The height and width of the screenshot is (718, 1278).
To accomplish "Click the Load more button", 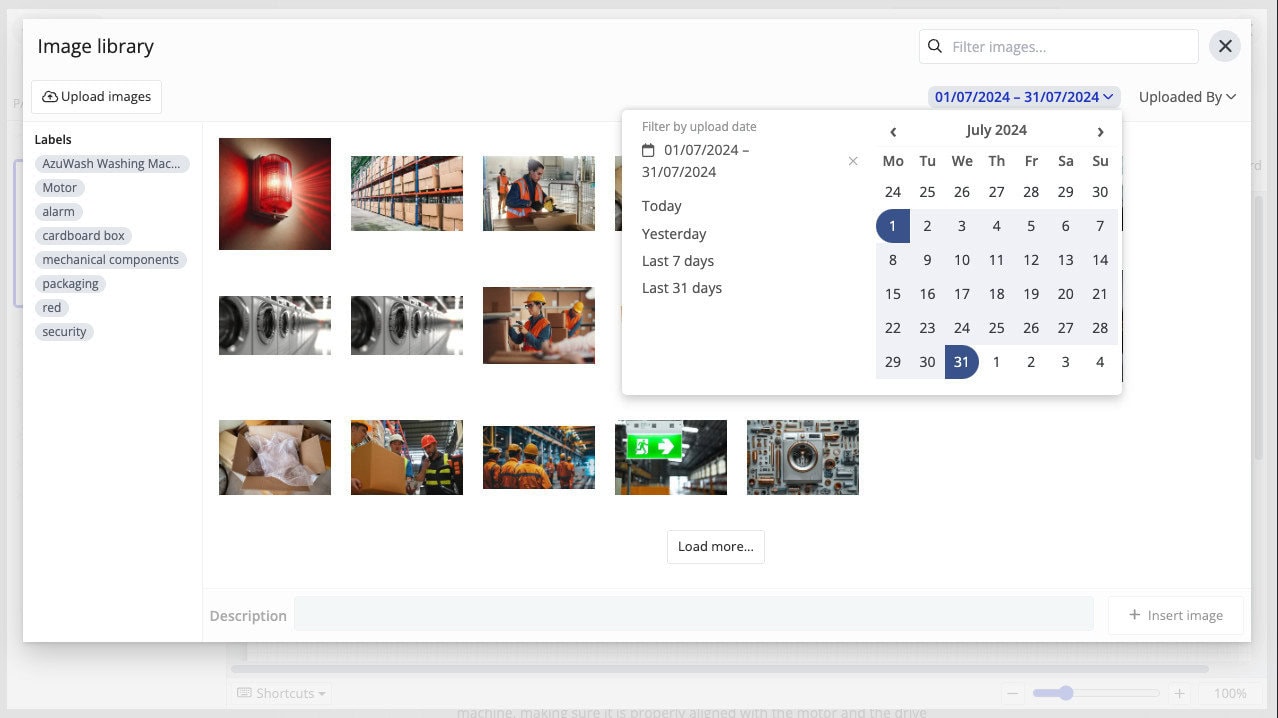I will click(716, 547).
